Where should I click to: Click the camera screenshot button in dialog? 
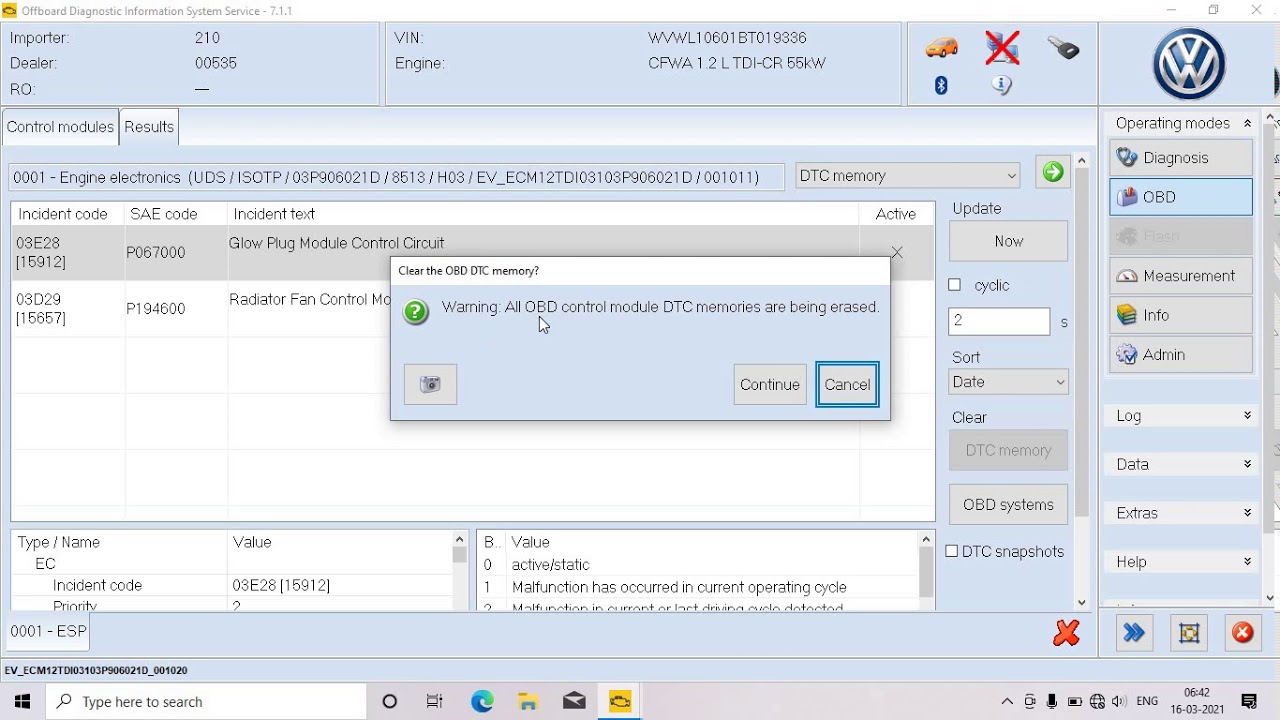click(431, 384)
